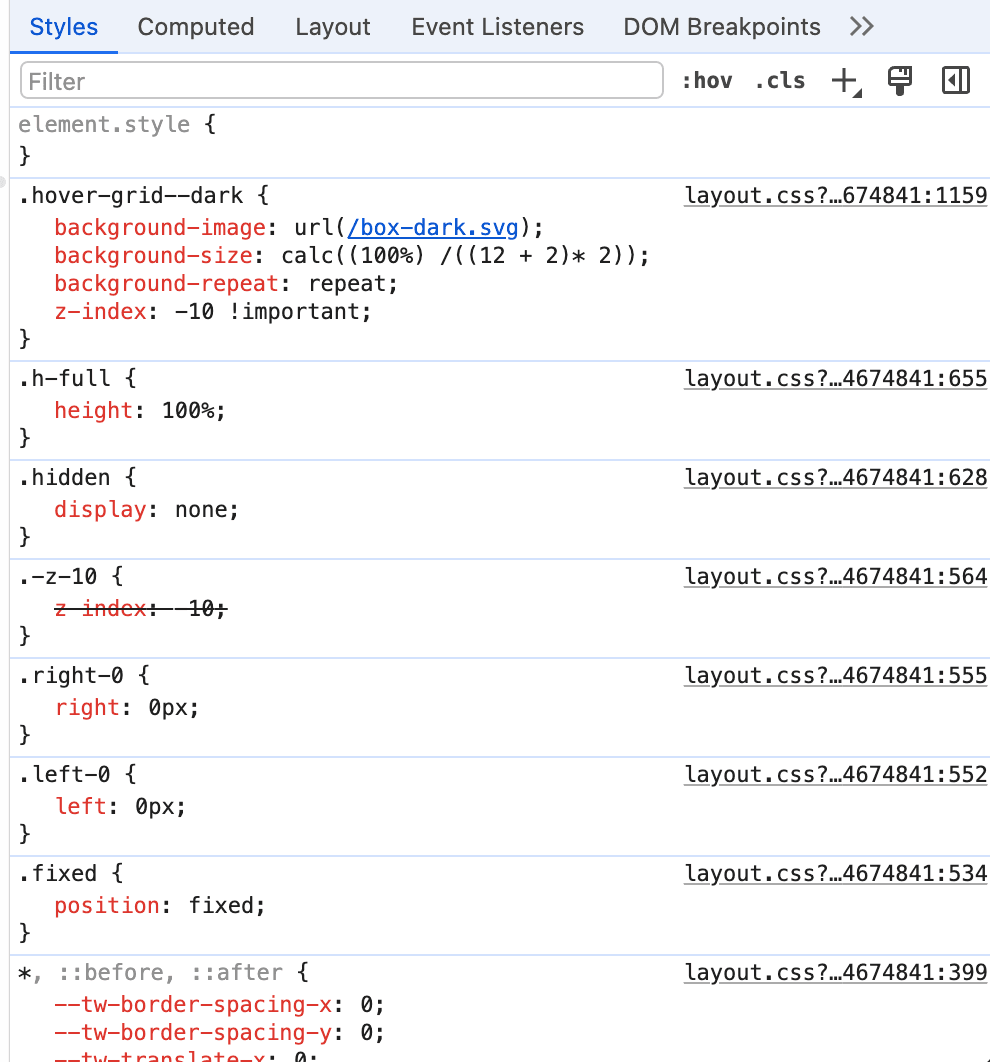
Task: Toggle the sidebar panel icon
Action: point(955,80)
